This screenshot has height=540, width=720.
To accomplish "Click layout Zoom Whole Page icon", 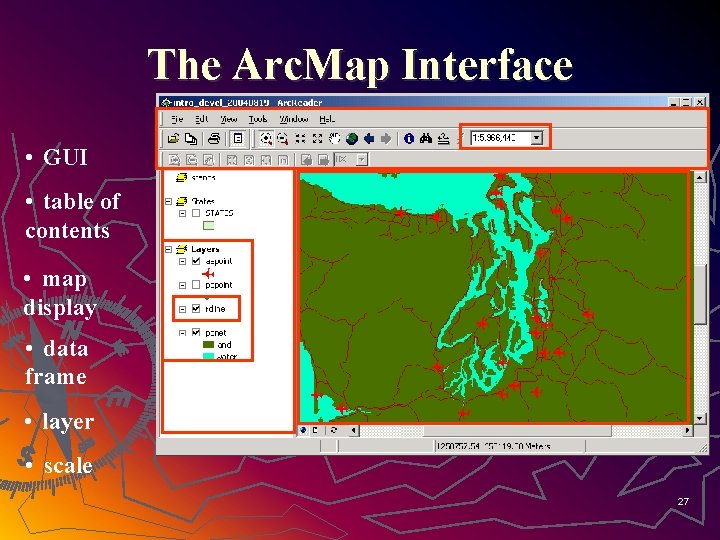I will 249,160.
